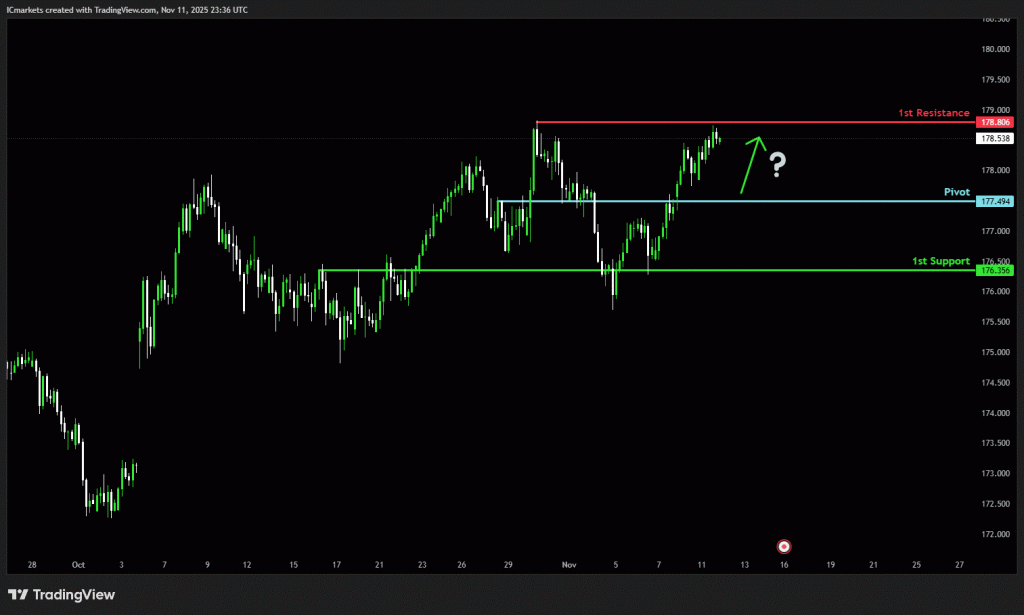Click the TradingView logo icon
1024x615 pixels.
click(x=18, y=595)
